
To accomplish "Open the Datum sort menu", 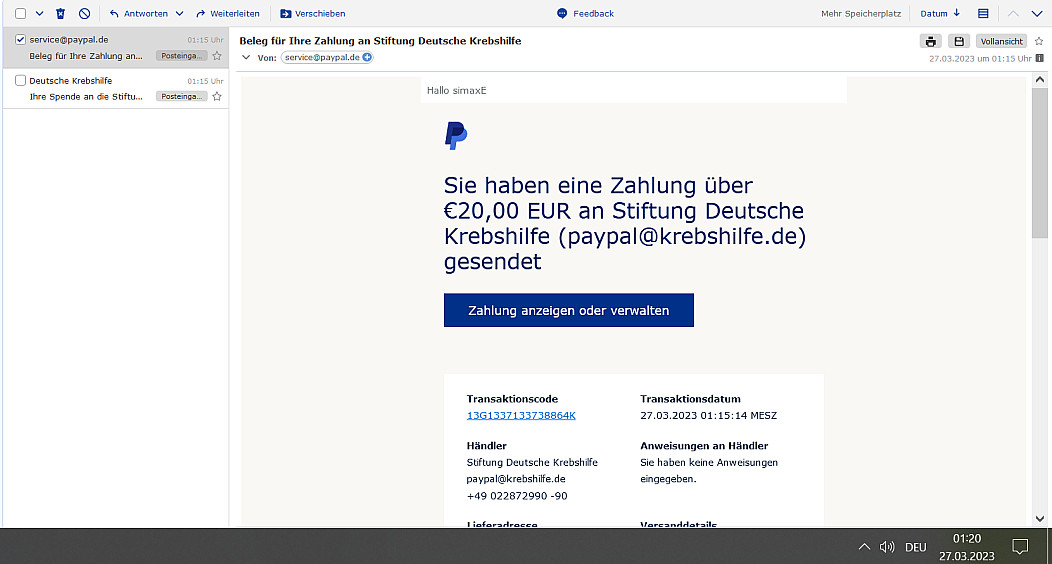I will (940, 14).
